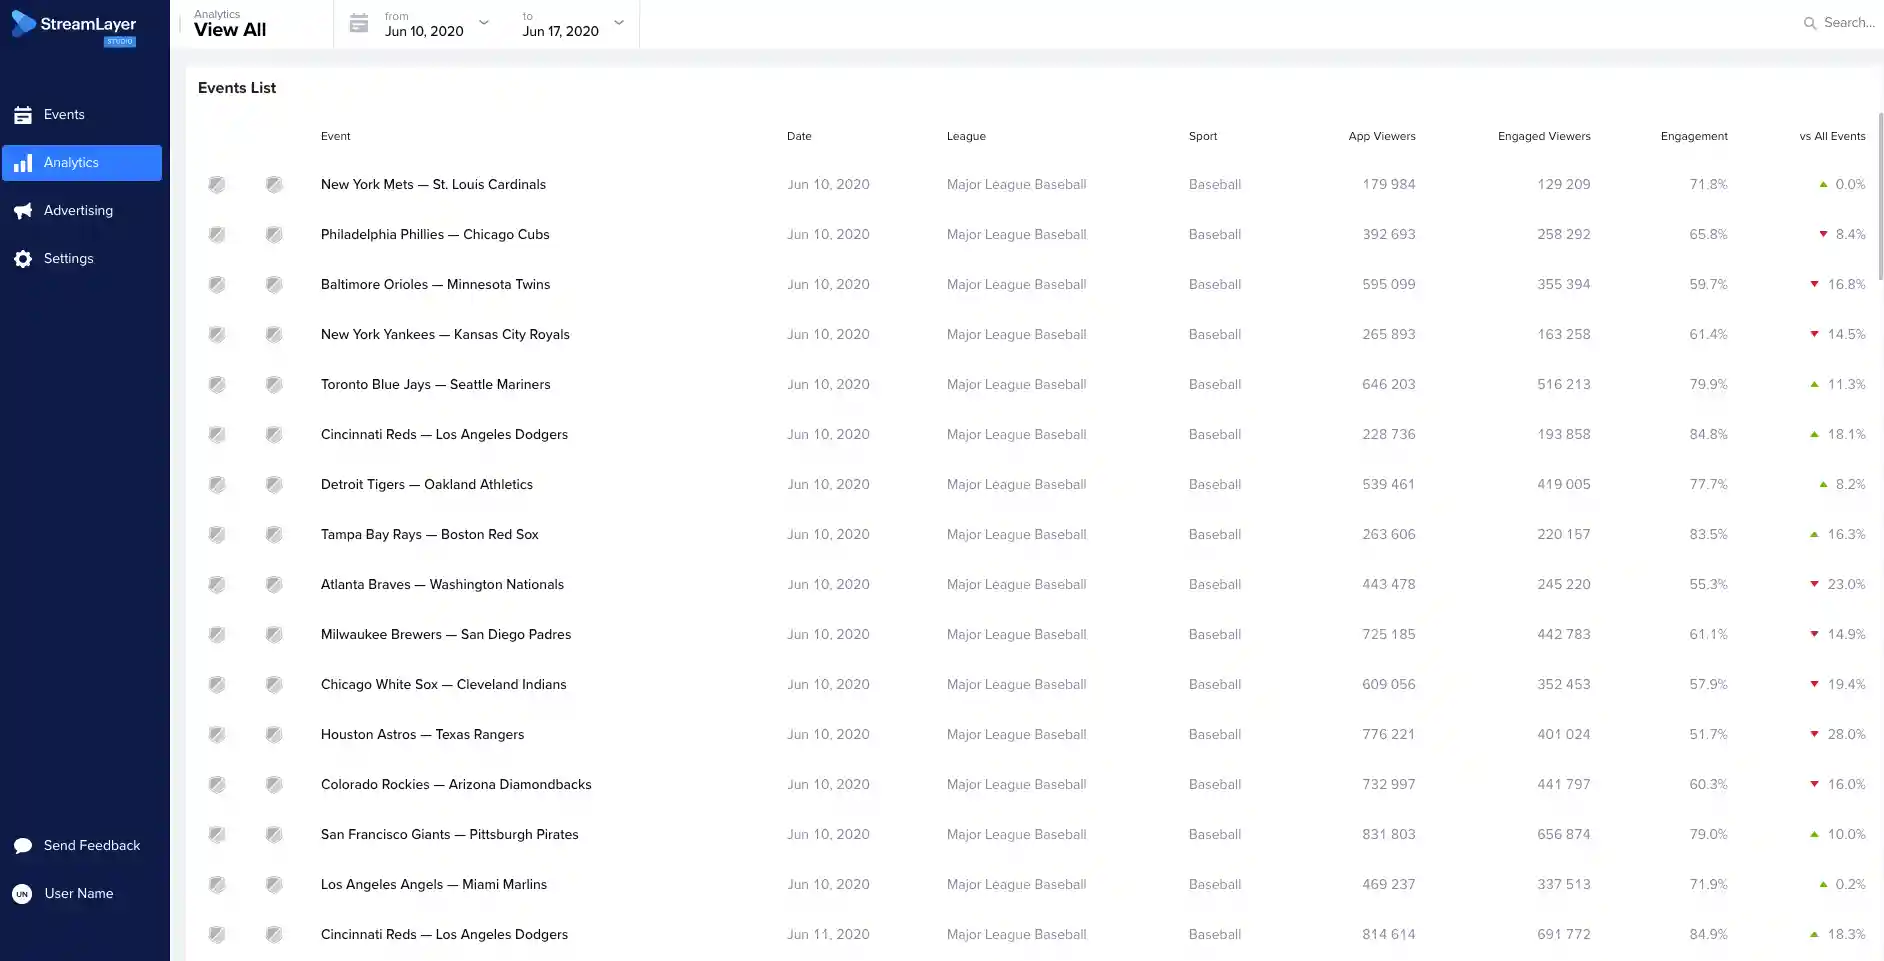Click first team logo in Astros–Rangers row
This screenshot has height=961, width=1884.
click(217, 735)
